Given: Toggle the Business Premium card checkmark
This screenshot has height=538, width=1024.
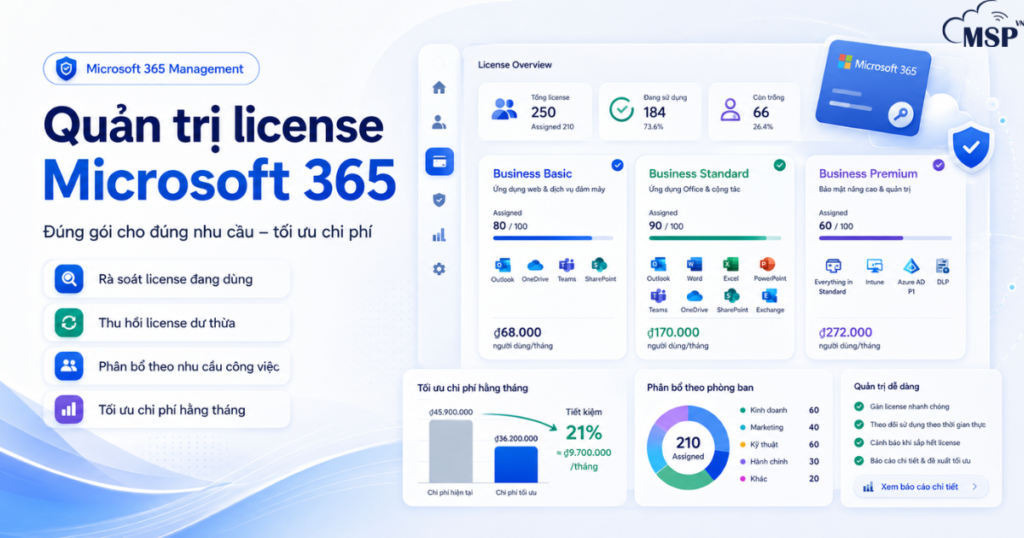Looking at the screenshot, I should 938,165.
